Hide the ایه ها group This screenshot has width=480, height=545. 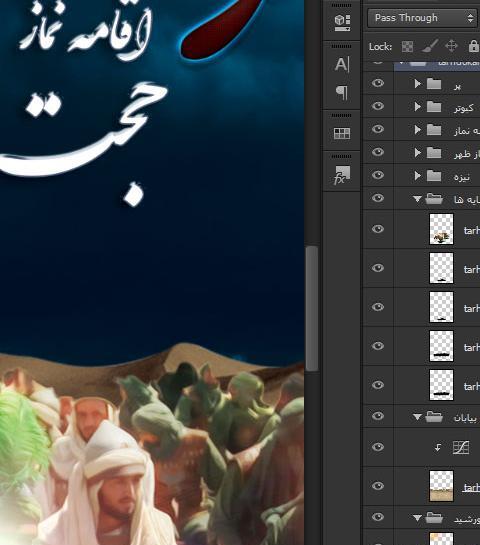point(378,198)
